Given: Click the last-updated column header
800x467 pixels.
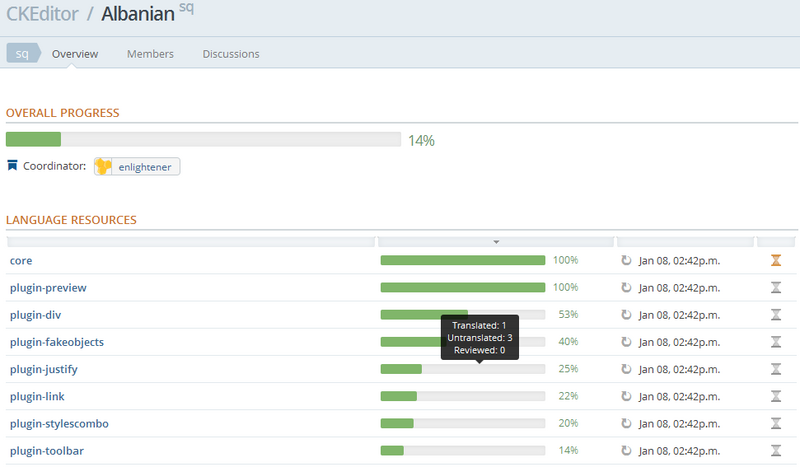Looking at the screenshot, I should point(685,242).
